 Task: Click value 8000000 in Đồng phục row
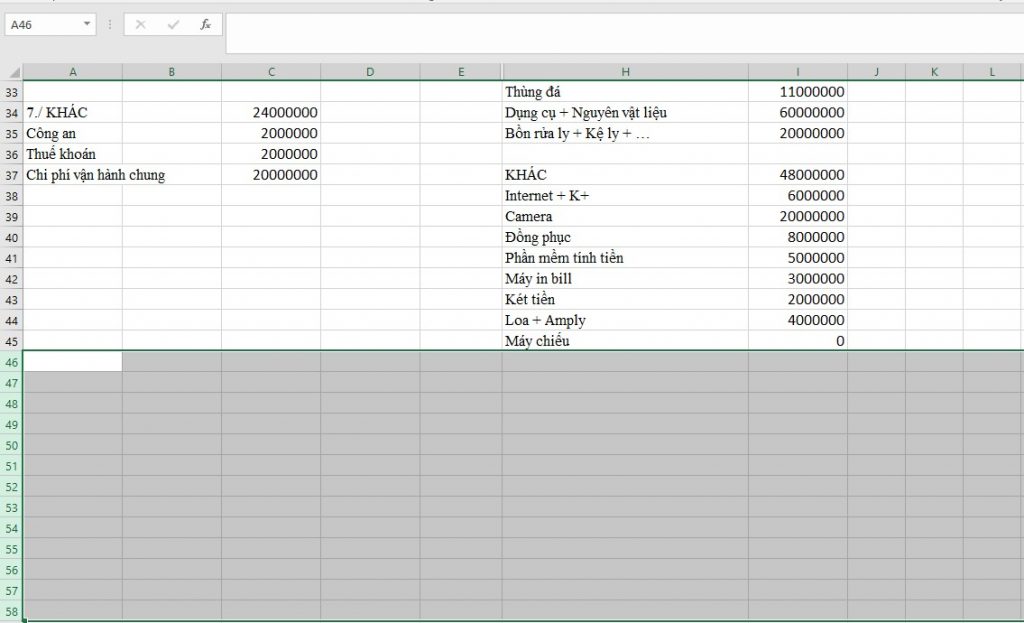coord(798,237)
